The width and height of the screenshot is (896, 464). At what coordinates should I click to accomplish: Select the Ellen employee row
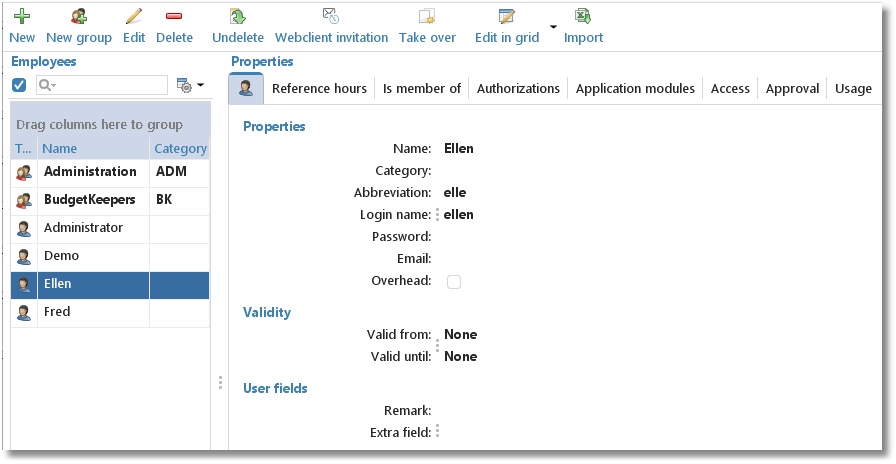point(110,285)
